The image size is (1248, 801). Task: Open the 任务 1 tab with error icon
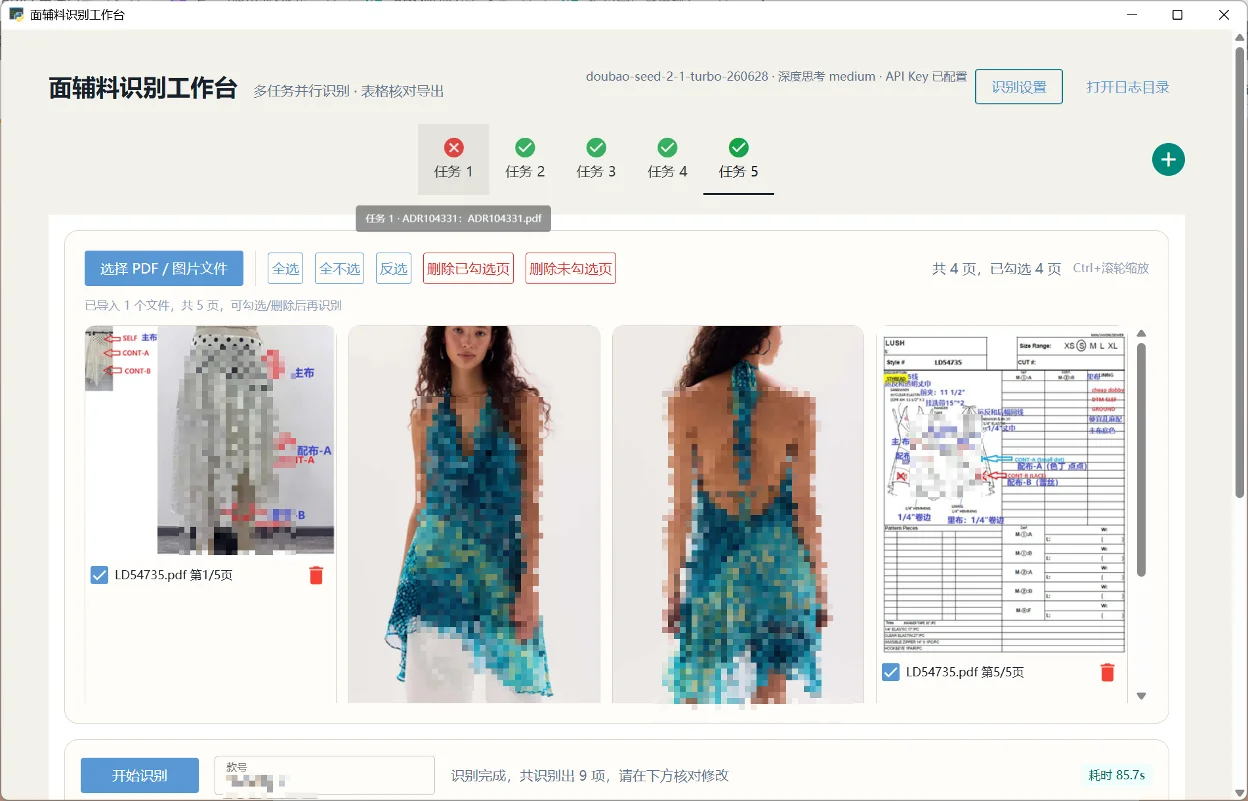tap(453, 159)
